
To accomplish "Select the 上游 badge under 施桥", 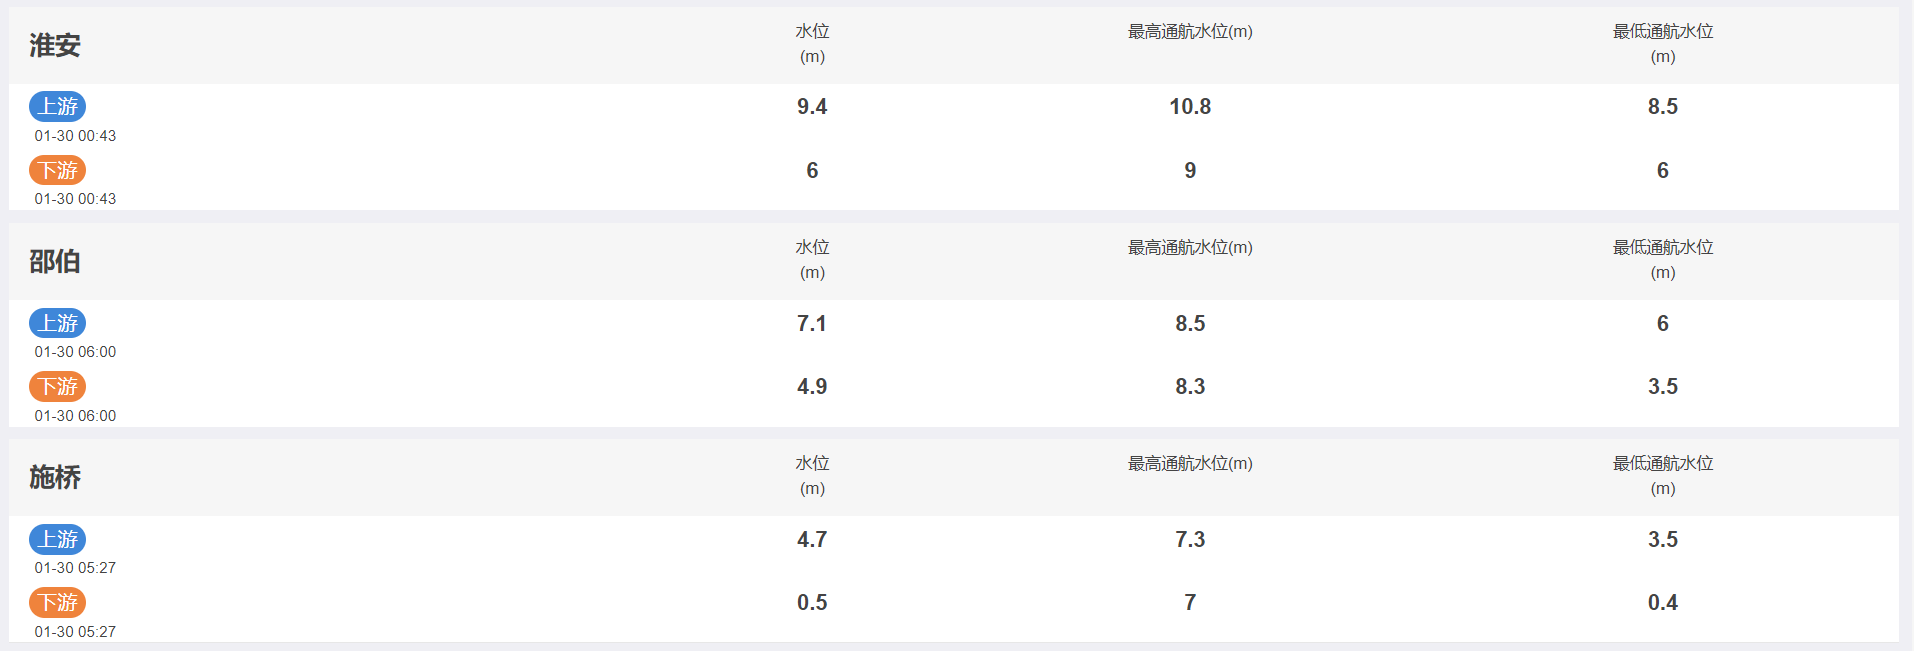I will pos(57,539).
